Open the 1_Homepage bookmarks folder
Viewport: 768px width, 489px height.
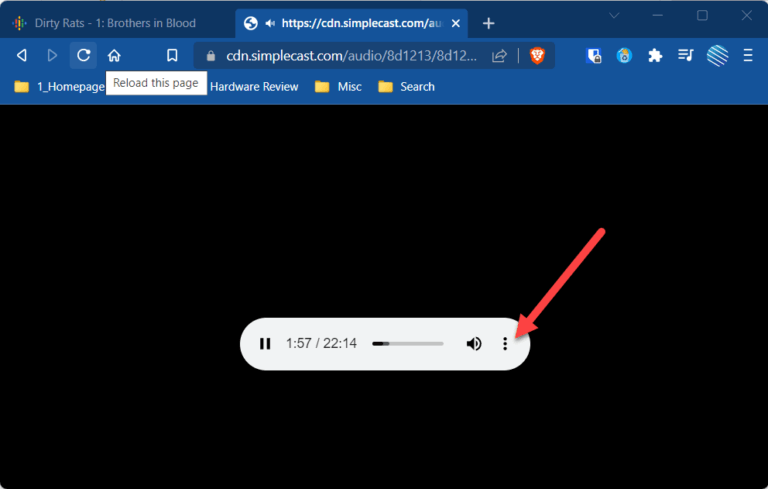(59, 87)
